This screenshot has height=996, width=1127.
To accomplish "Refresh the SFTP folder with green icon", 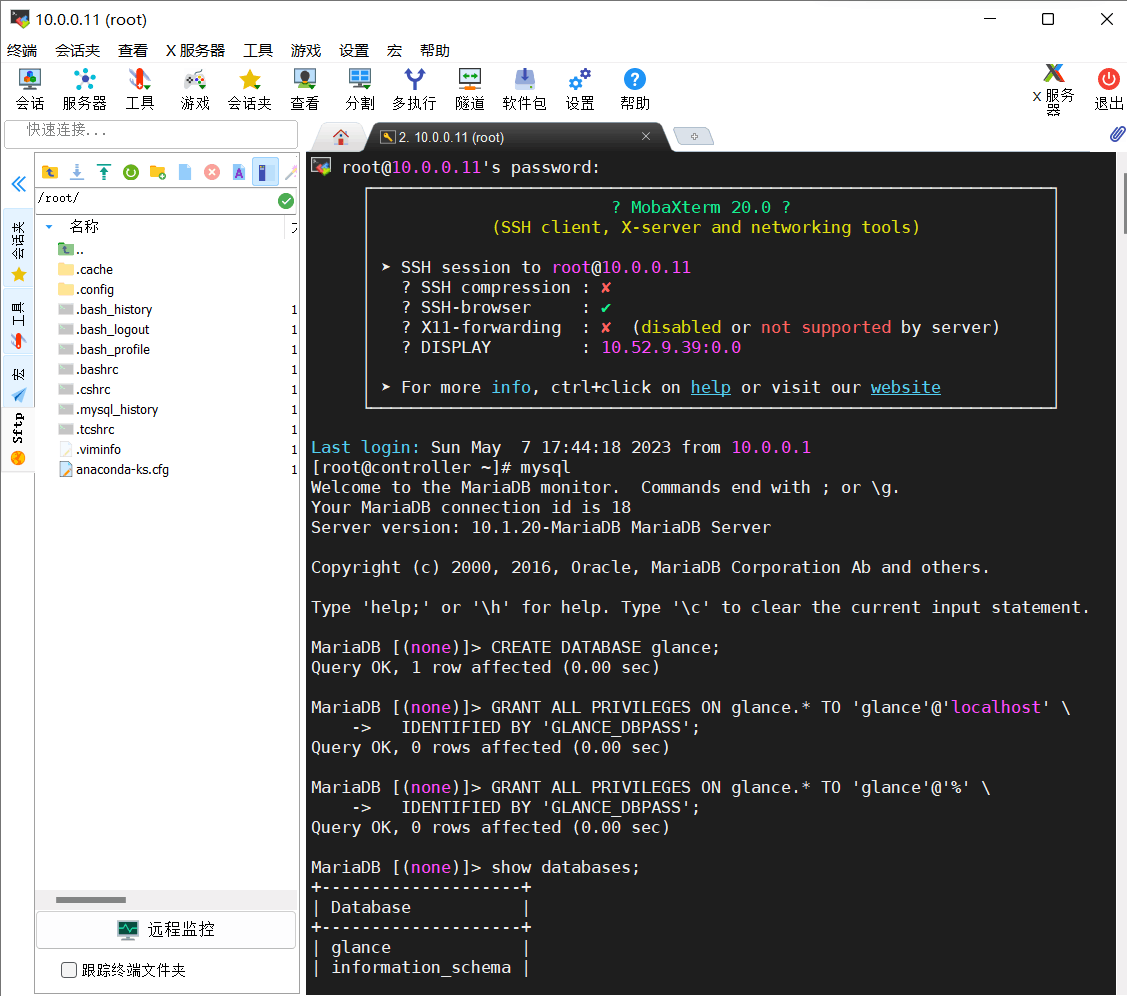I will (131, 172).
